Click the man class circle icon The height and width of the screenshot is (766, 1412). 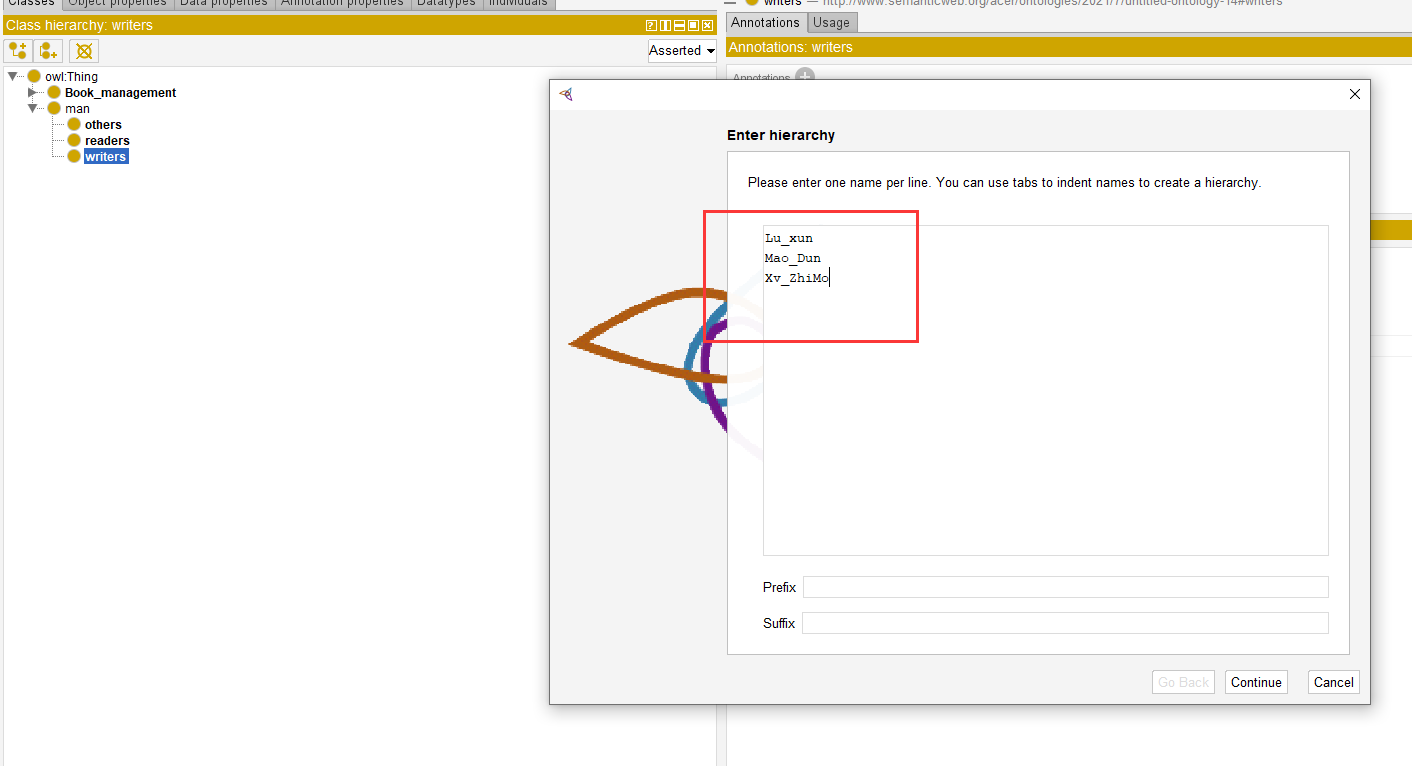(54, 108)
